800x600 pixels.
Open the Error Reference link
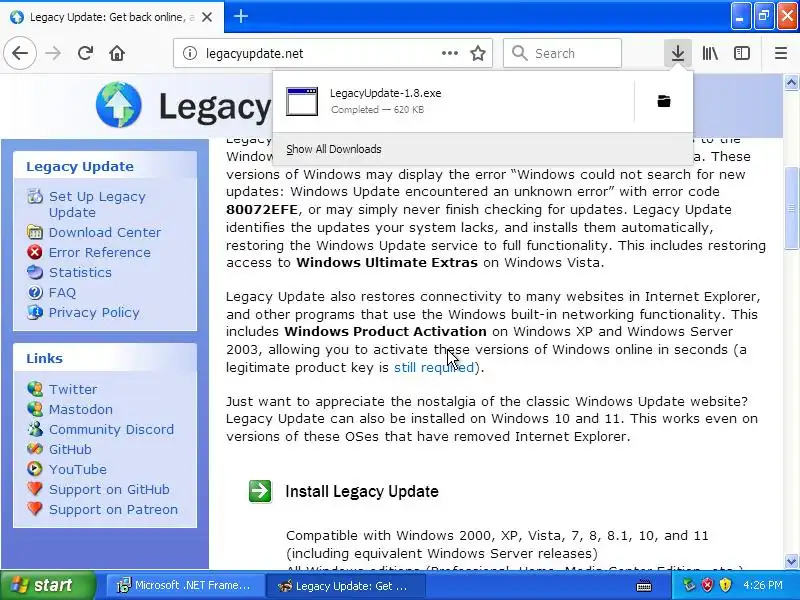[x=99, y=252]
